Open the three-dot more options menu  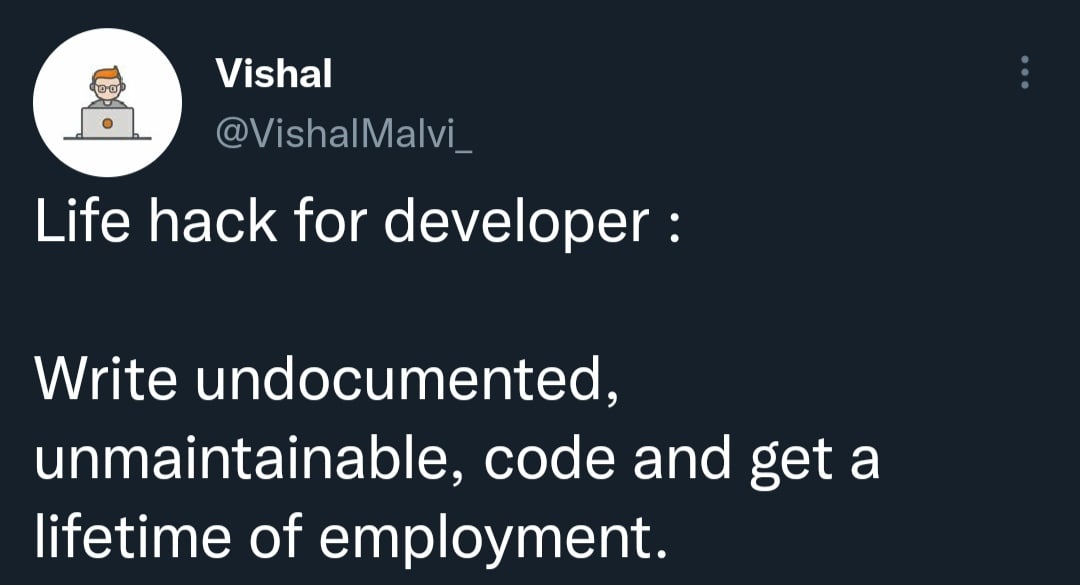point(1023,73)
